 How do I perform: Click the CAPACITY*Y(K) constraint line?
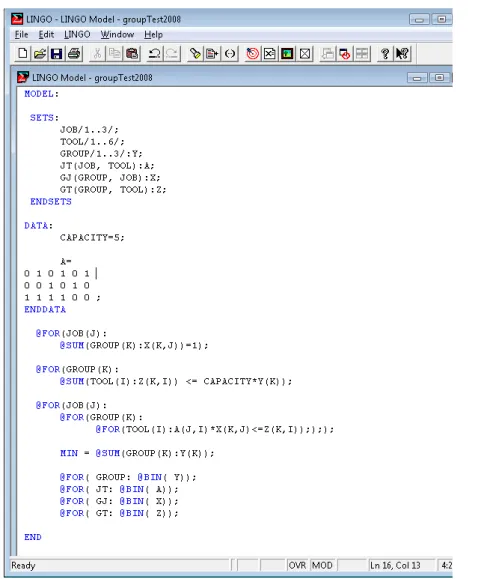point(176,381)
